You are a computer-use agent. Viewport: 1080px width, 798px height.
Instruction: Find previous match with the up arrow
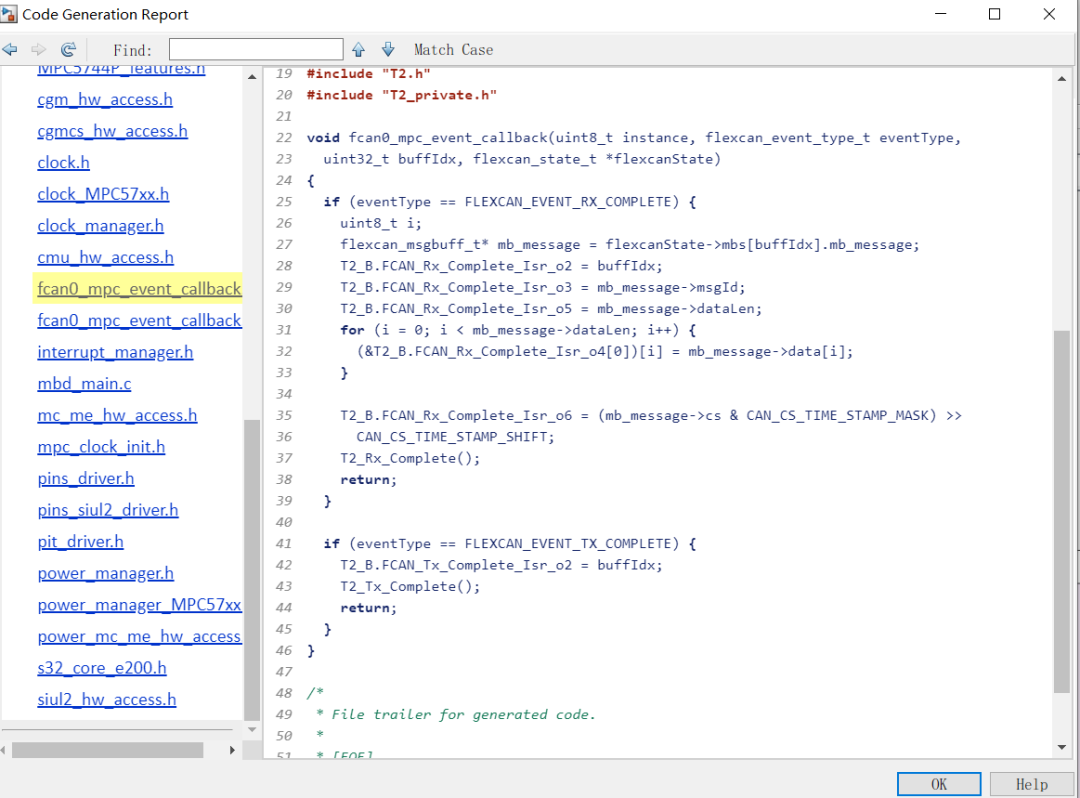[358, 49]
